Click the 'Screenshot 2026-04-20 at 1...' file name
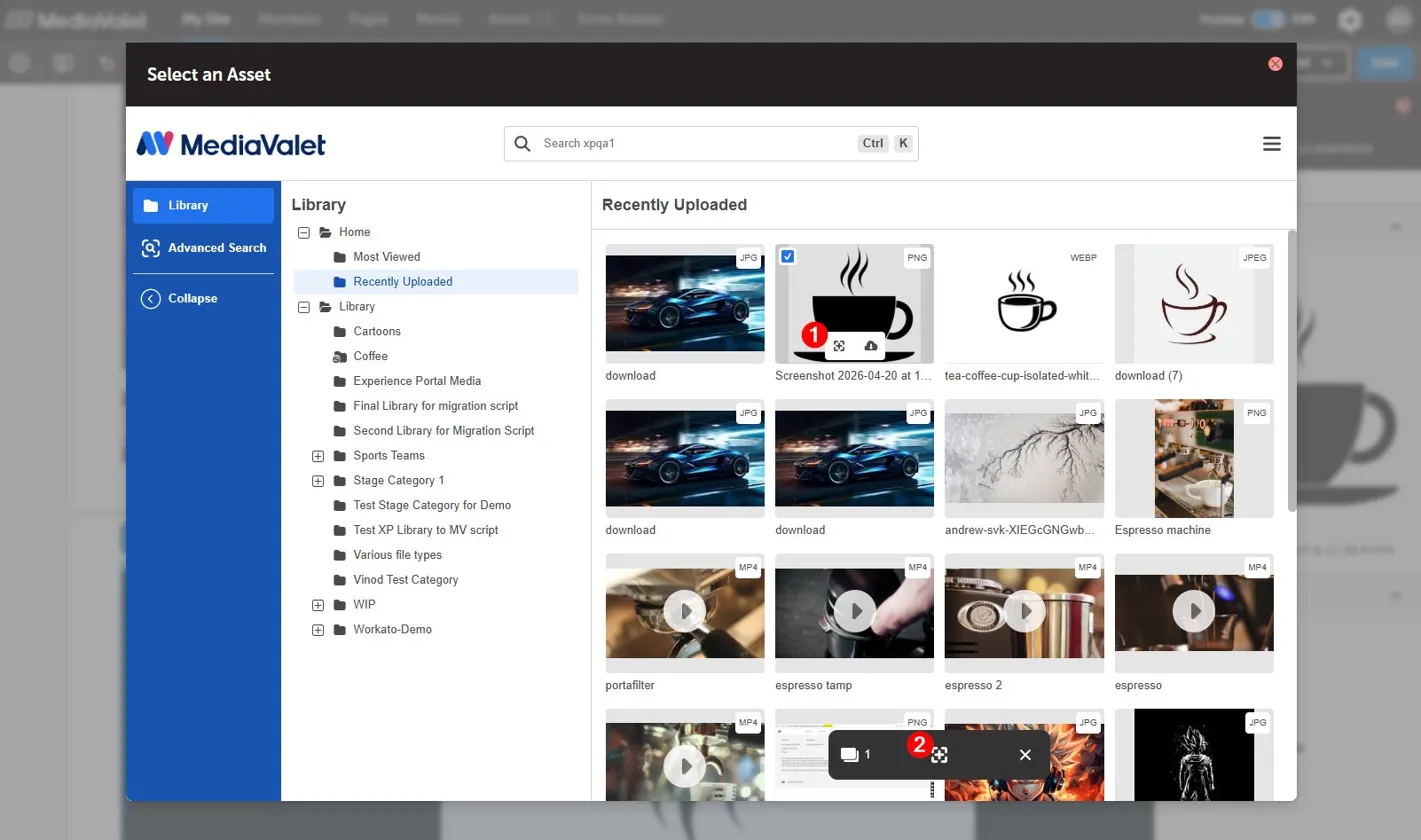The width and height of the screenshot is (1421, 840). tap(854, 376)
